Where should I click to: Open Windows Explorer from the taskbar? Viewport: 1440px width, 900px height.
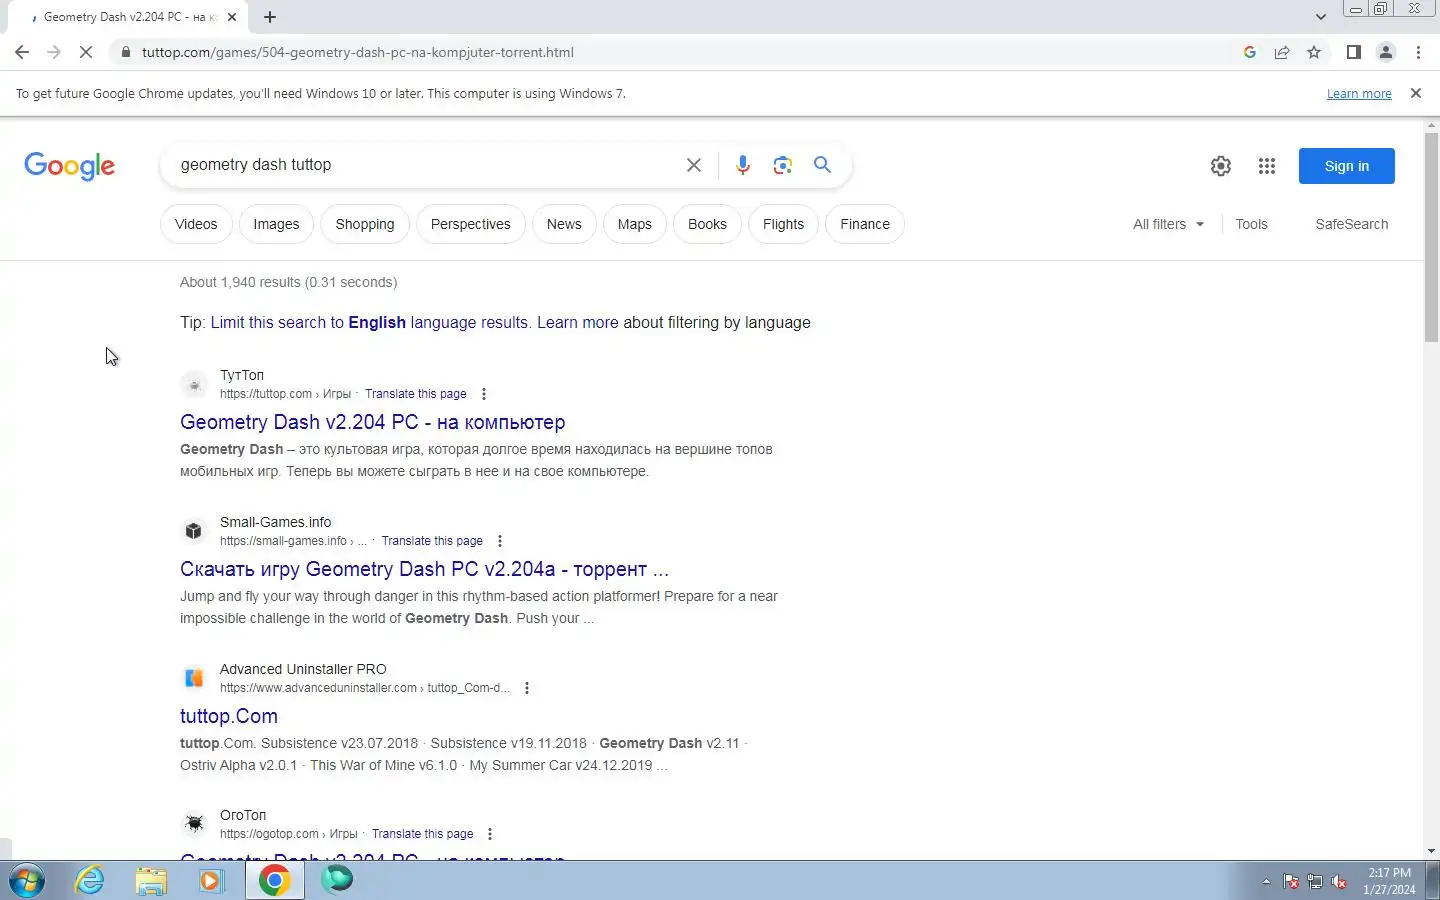click(x=151, y=880)
